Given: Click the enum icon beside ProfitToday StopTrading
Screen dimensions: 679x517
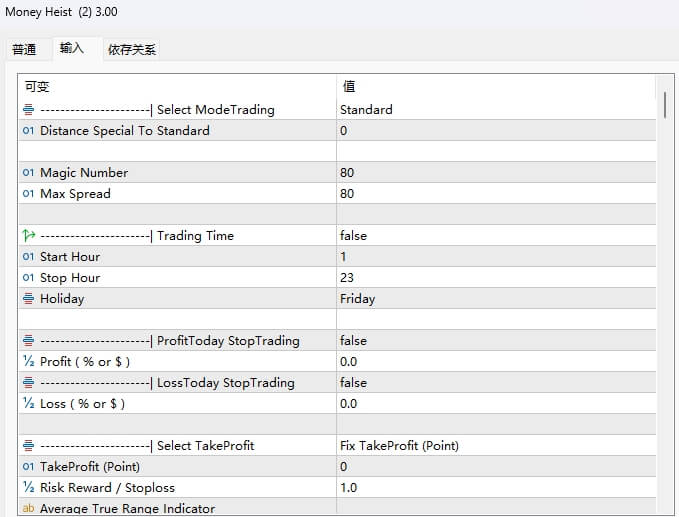Looking at the screenshot, I should 29,341.
